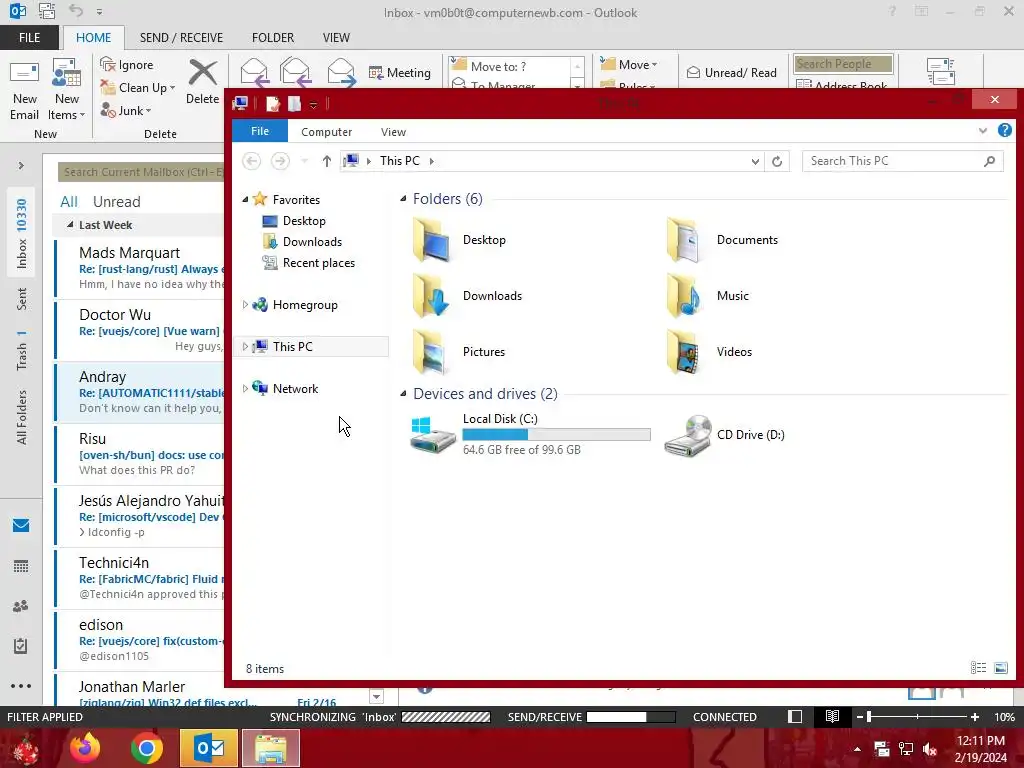Open the Outlook Mail navigation icon
Screen dimensions: 1024x768
[21, 526]
